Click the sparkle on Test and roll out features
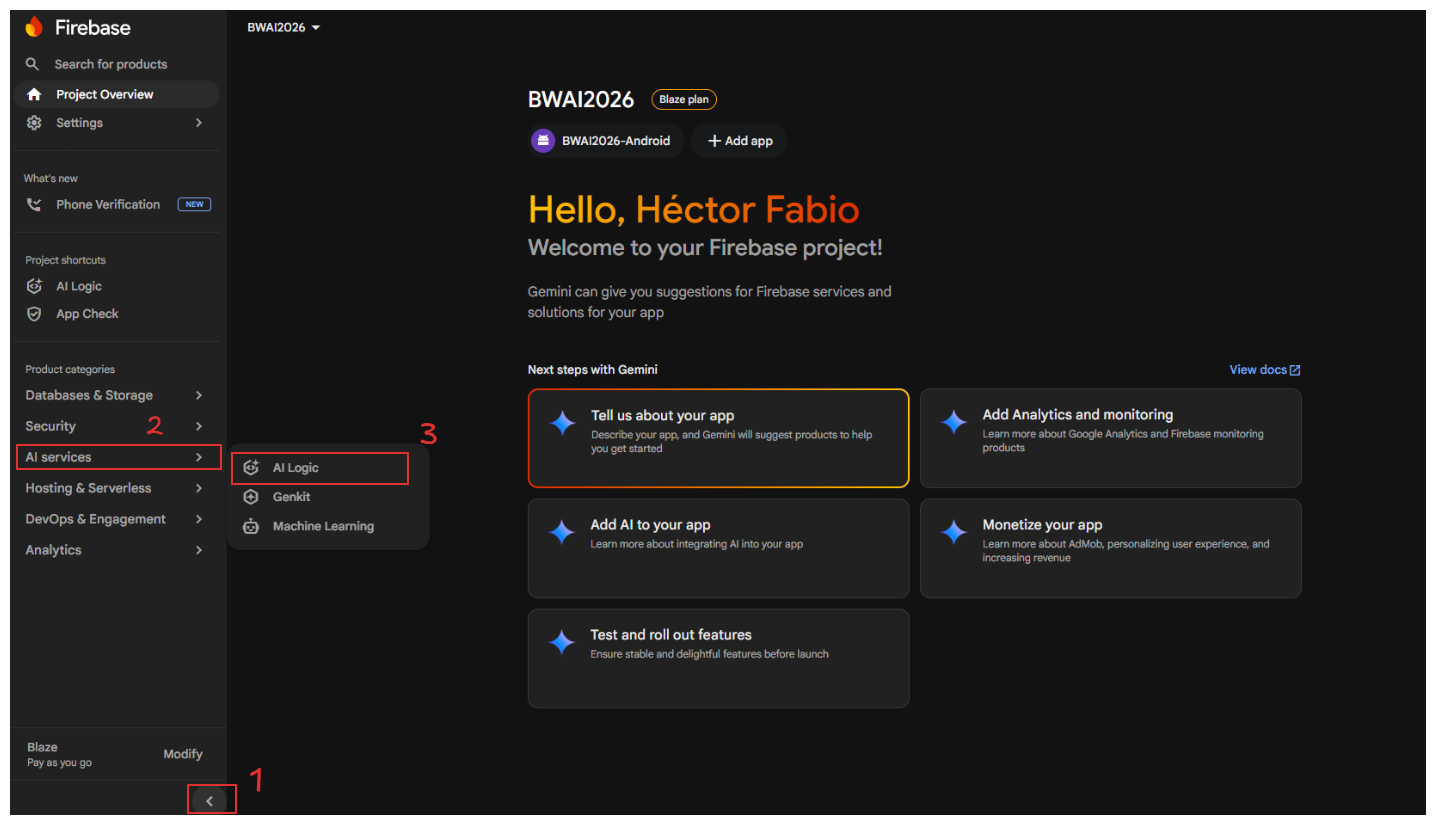This screenshot has width=1436, height=825. pos(563,642)
